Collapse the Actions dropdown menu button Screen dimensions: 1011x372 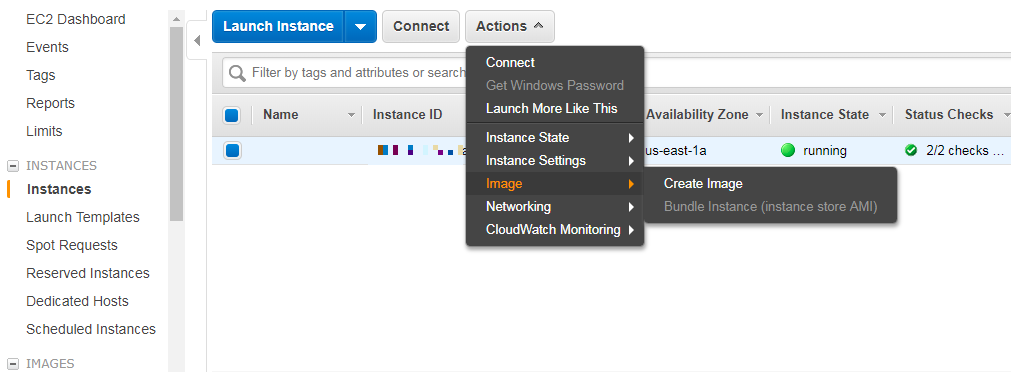(509, 26)
